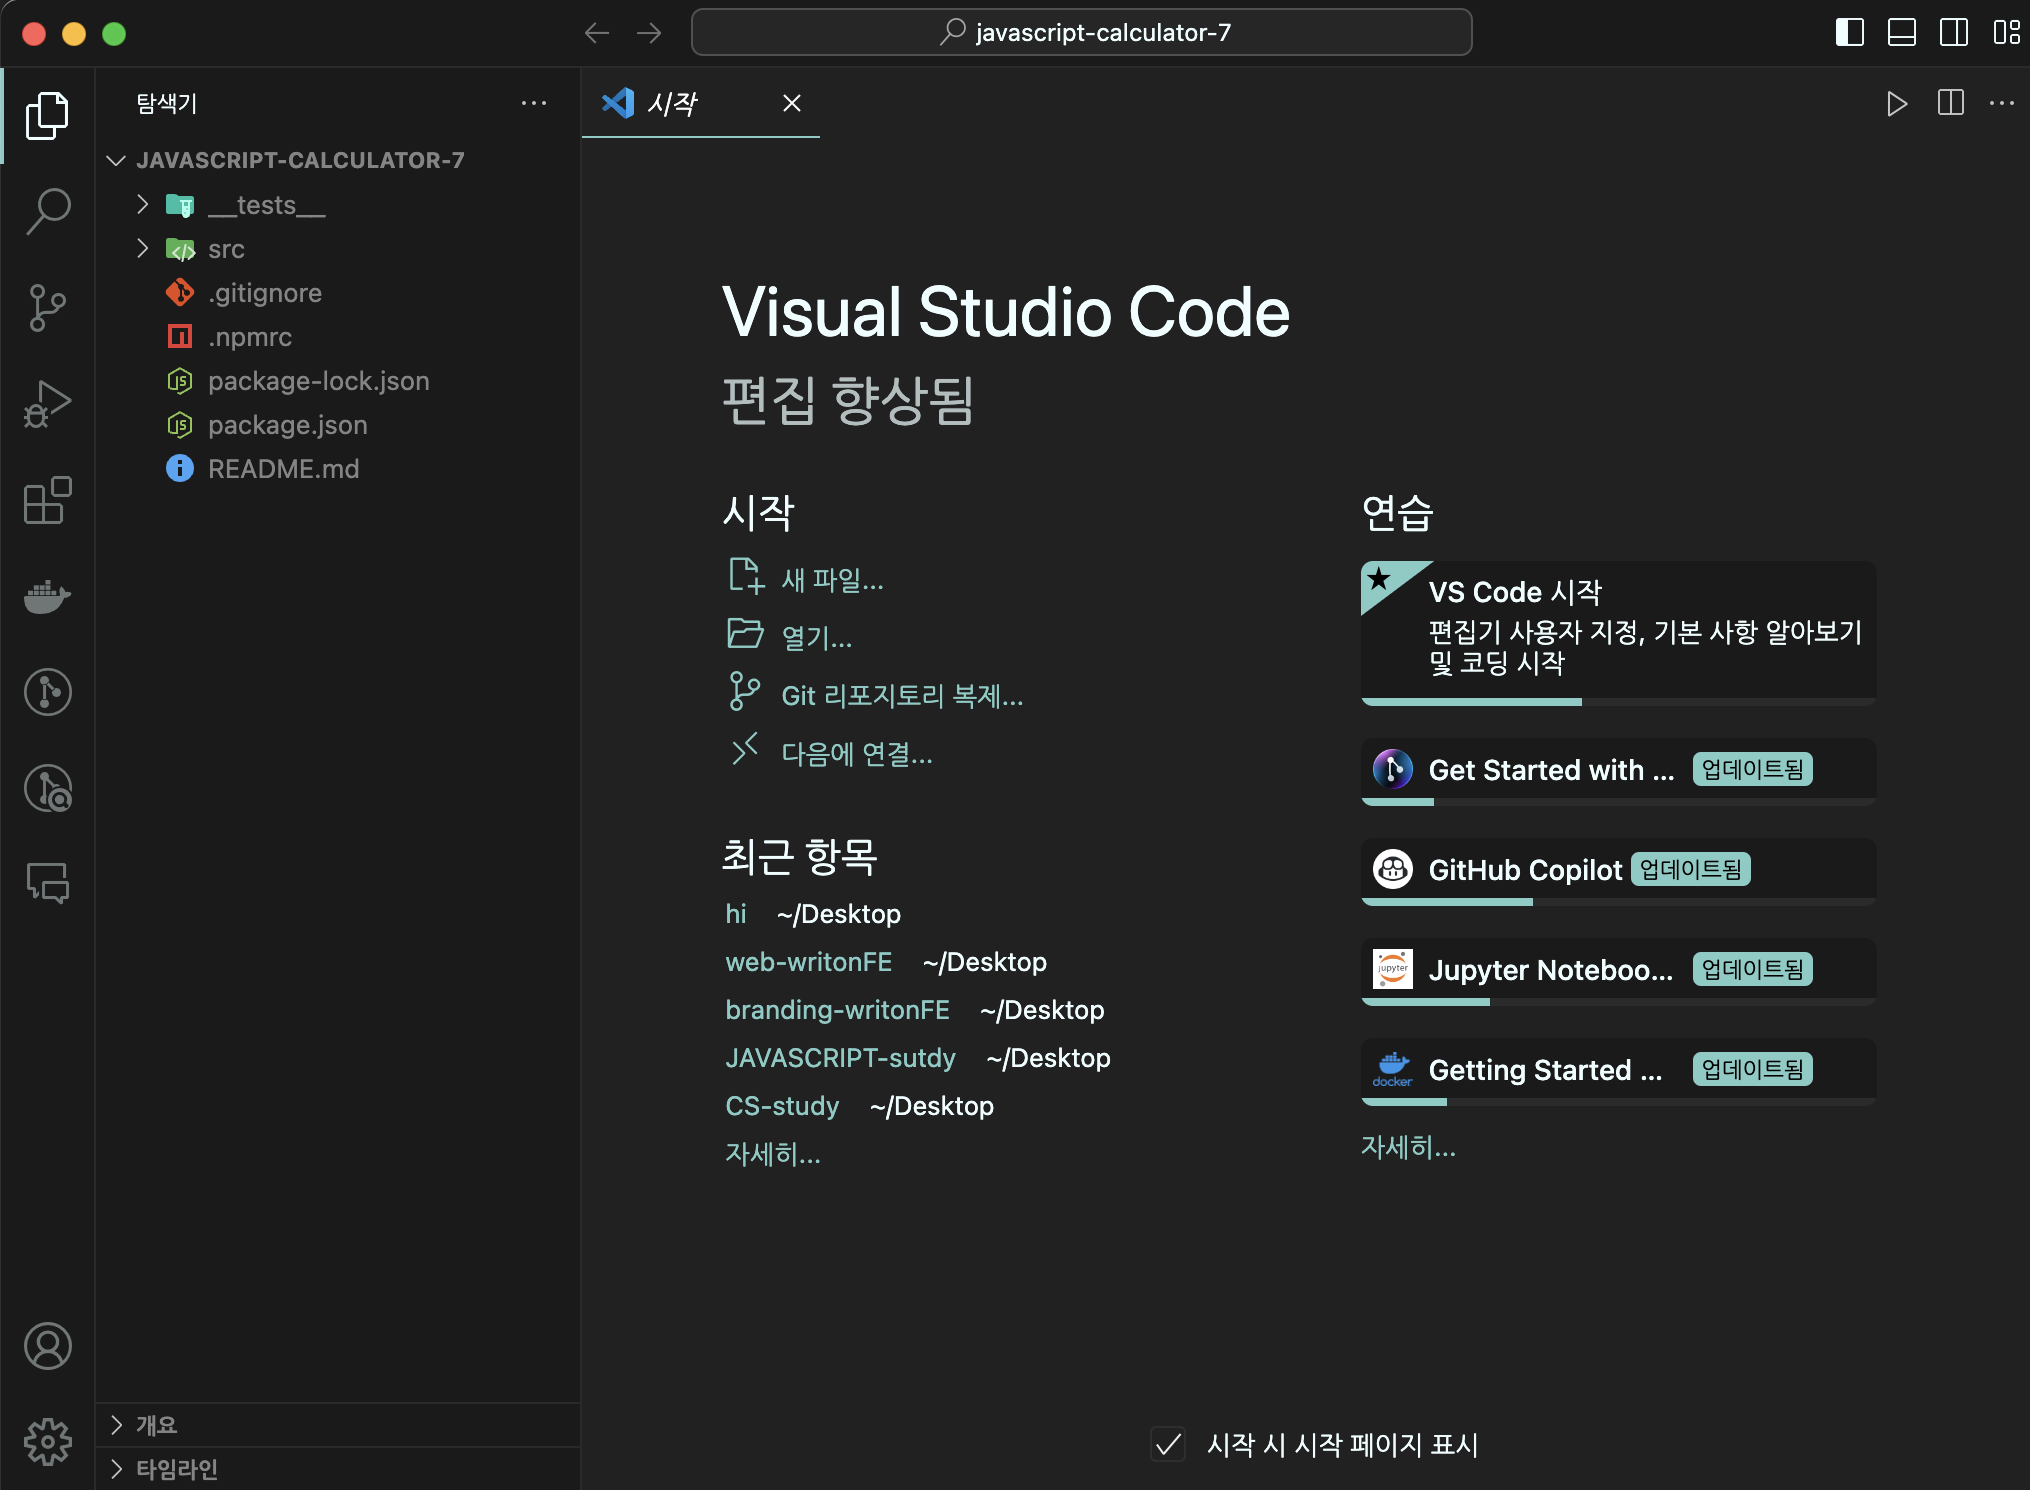Screen dimensions: 2030x1490
Task: Click the 탐색기 explorer panel title
Action: click(x=167, y=103)
